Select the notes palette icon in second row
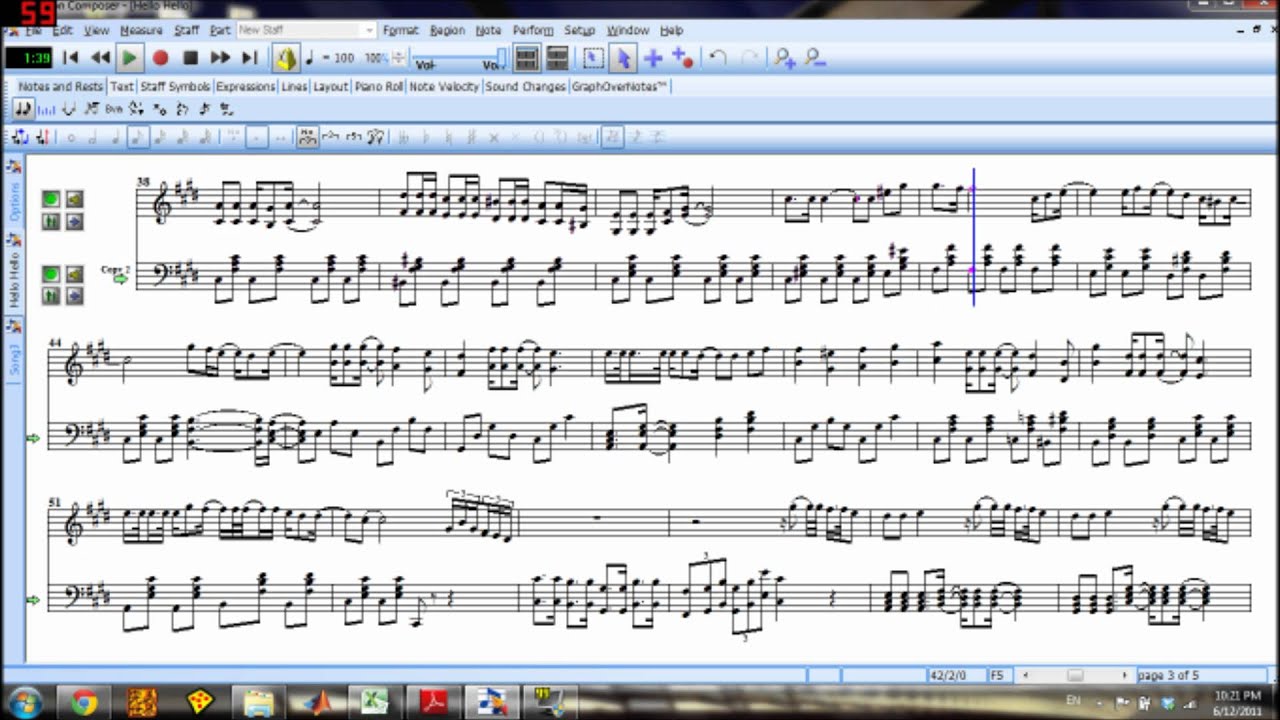Viewport: 1280px width, 720px height. 23,109
